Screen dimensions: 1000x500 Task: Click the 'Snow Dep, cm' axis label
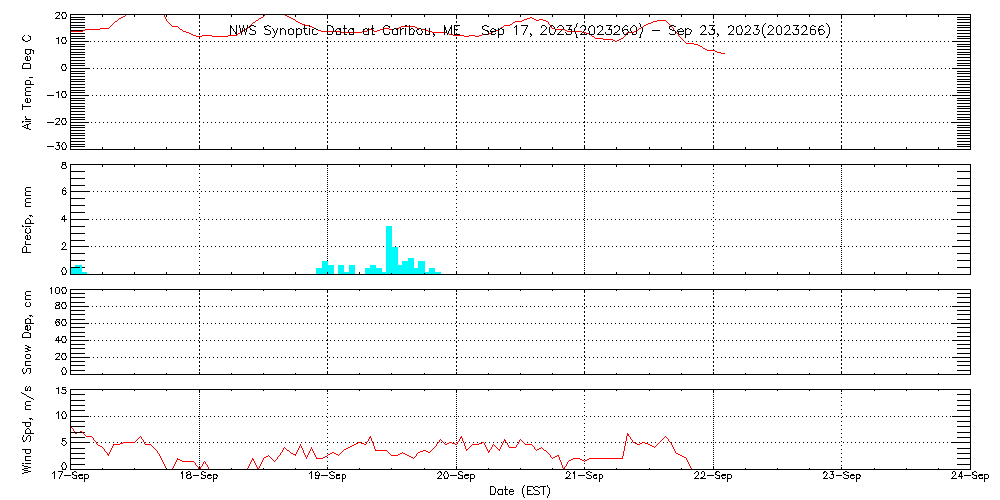[x=28, y=331]
